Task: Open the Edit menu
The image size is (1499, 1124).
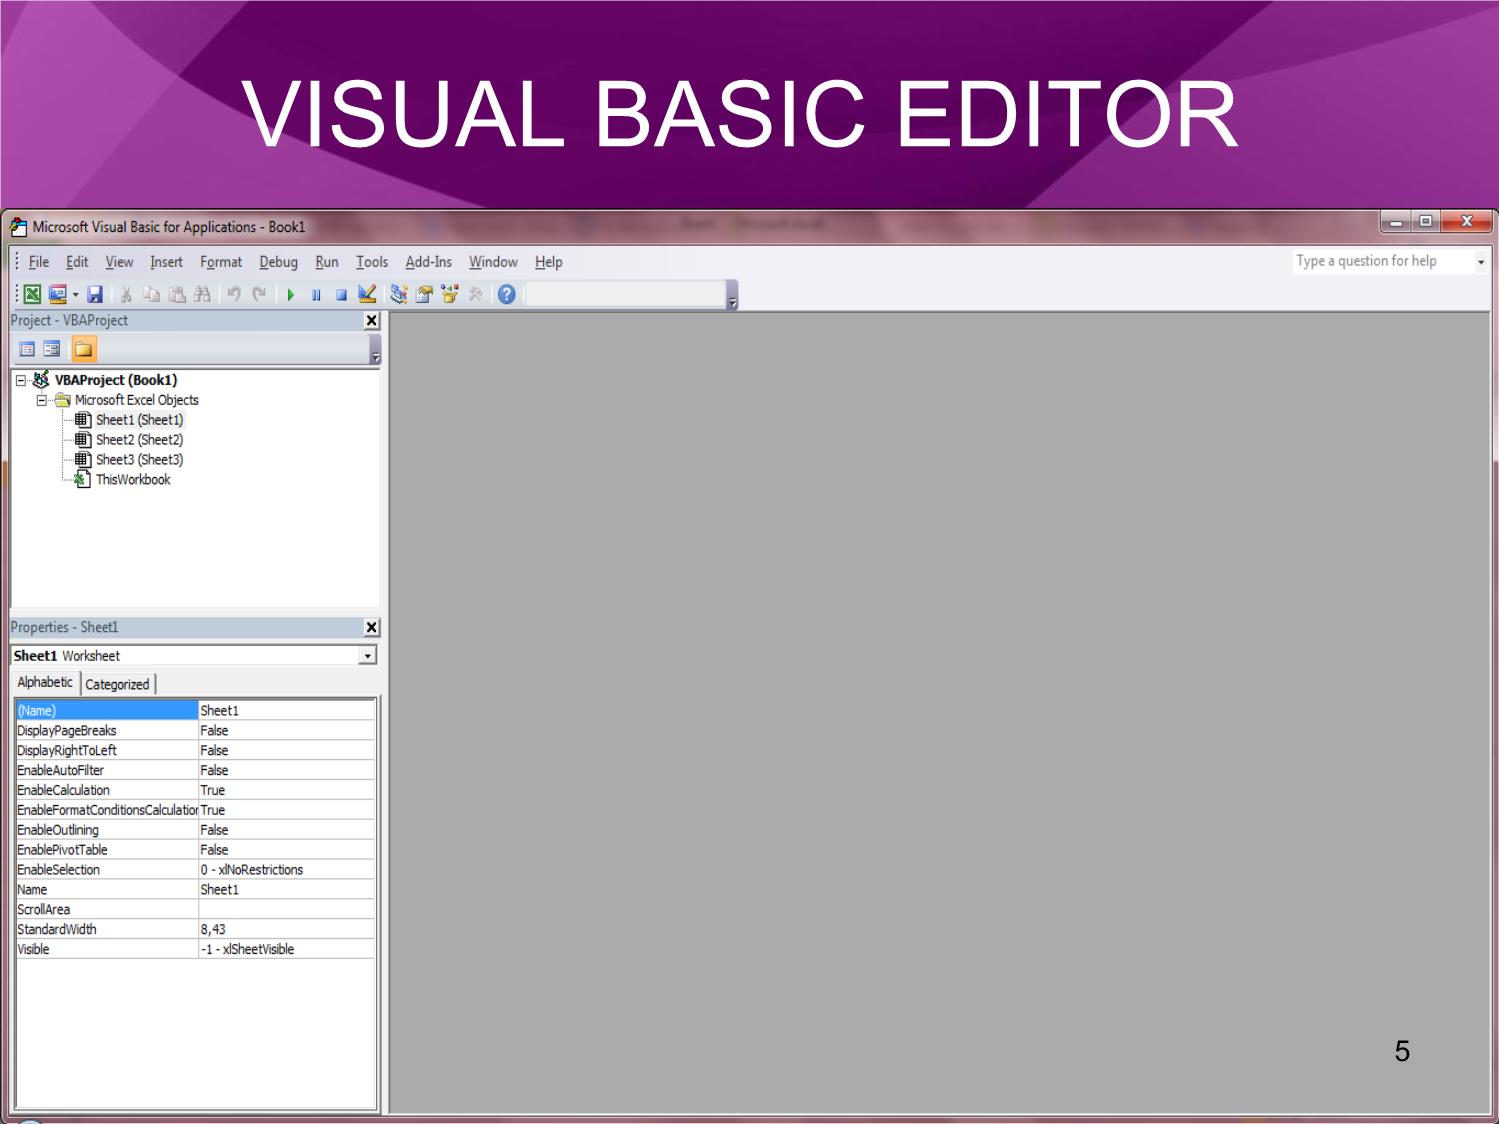Action: [x=77, y=262]
